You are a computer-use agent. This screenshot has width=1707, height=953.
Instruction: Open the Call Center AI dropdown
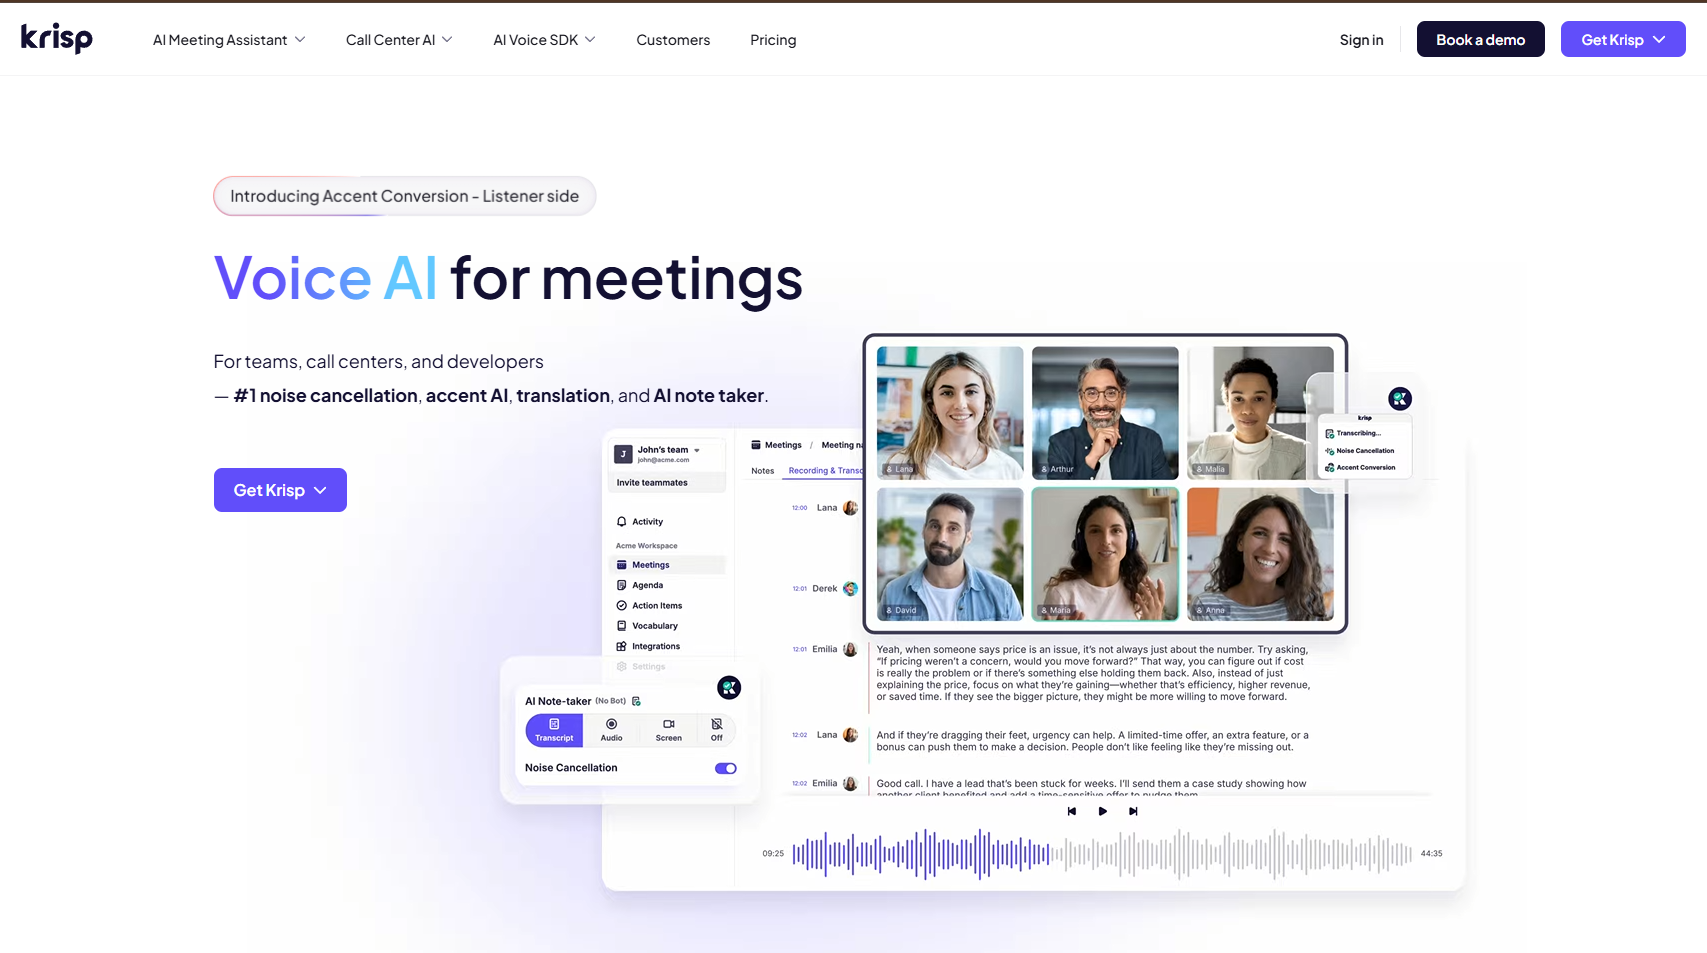pos(399,40)
